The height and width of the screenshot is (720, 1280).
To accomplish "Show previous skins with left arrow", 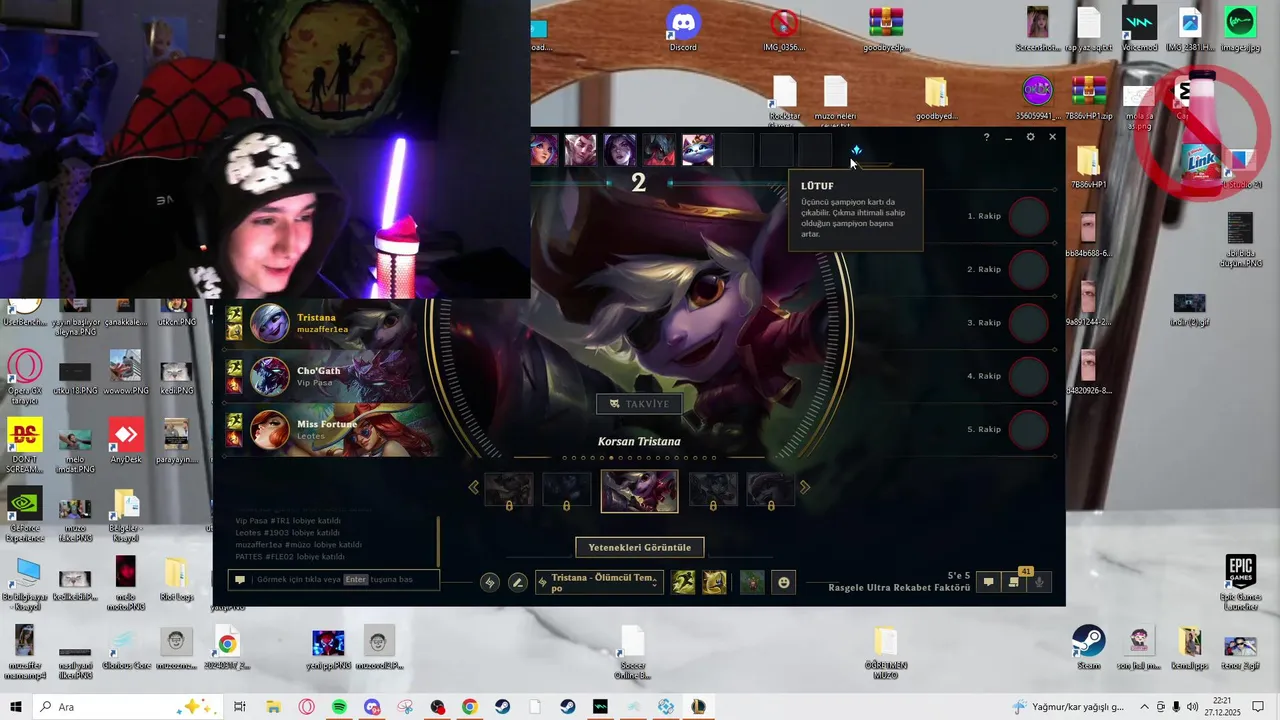I will click(474, 488).
